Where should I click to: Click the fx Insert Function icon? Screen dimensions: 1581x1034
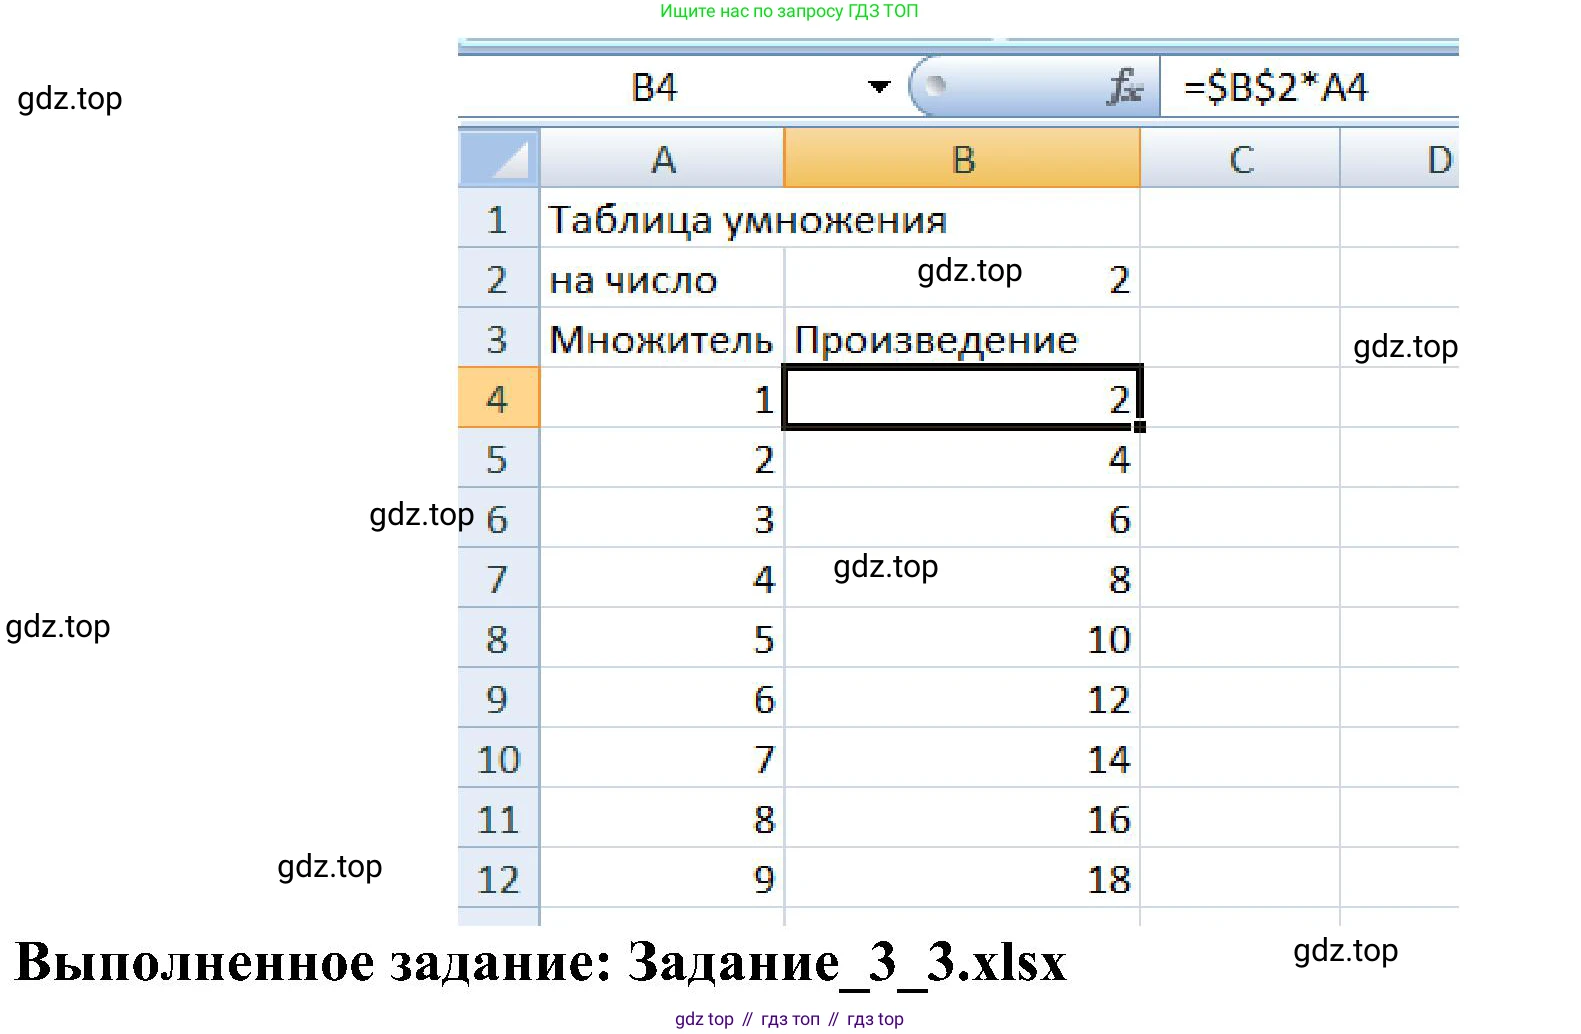click(1124, 88)
